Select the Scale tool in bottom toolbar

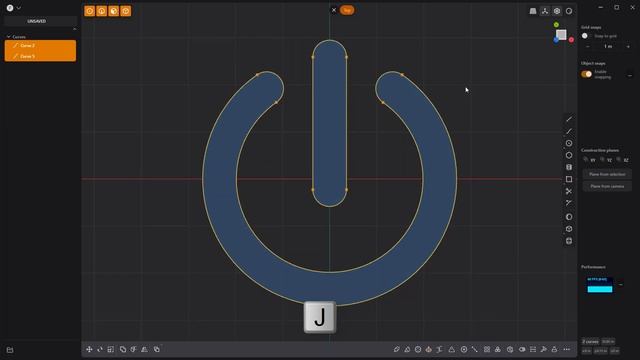(111, 349)
